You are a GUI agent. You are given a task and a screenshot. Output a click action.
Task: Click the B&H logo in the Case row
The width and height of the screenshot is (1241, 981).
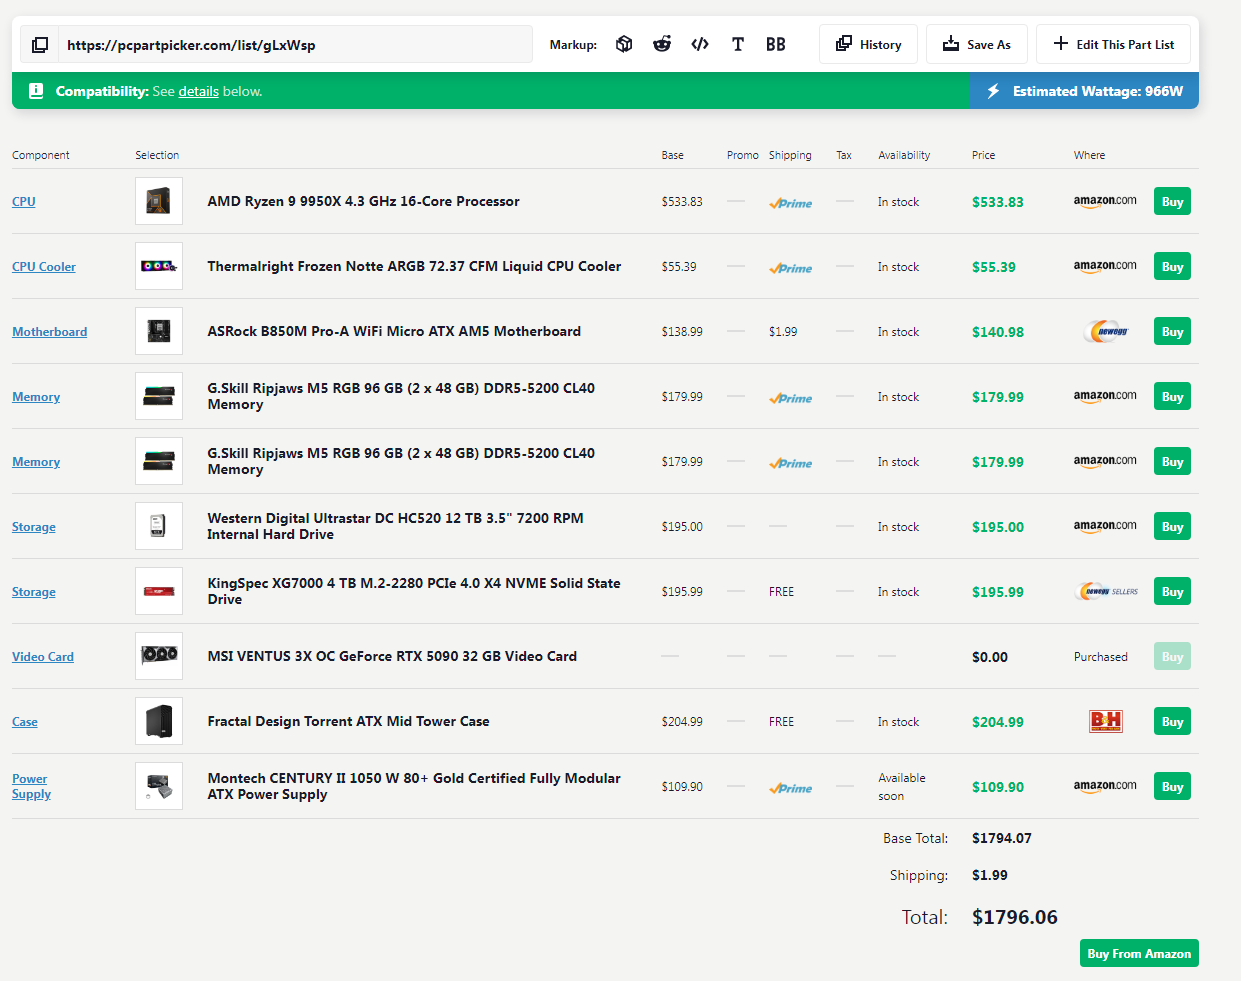[1106, 721]
